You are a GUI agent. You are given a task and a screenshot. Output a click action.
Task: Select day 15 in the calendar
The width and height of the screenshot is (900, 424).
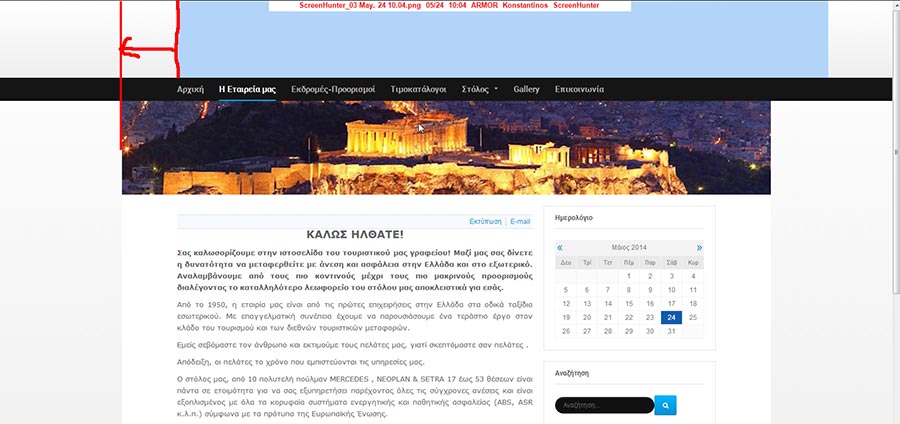[629, 304]
